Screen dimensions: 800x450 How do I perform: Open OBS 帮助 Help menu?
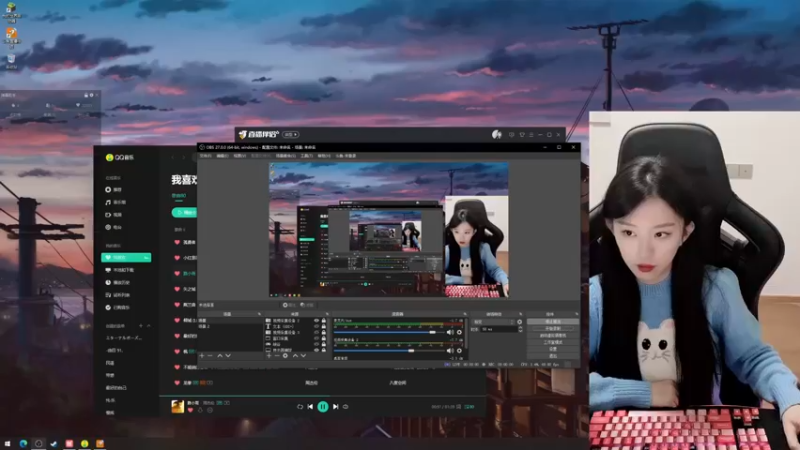click(x=324, y=156)
